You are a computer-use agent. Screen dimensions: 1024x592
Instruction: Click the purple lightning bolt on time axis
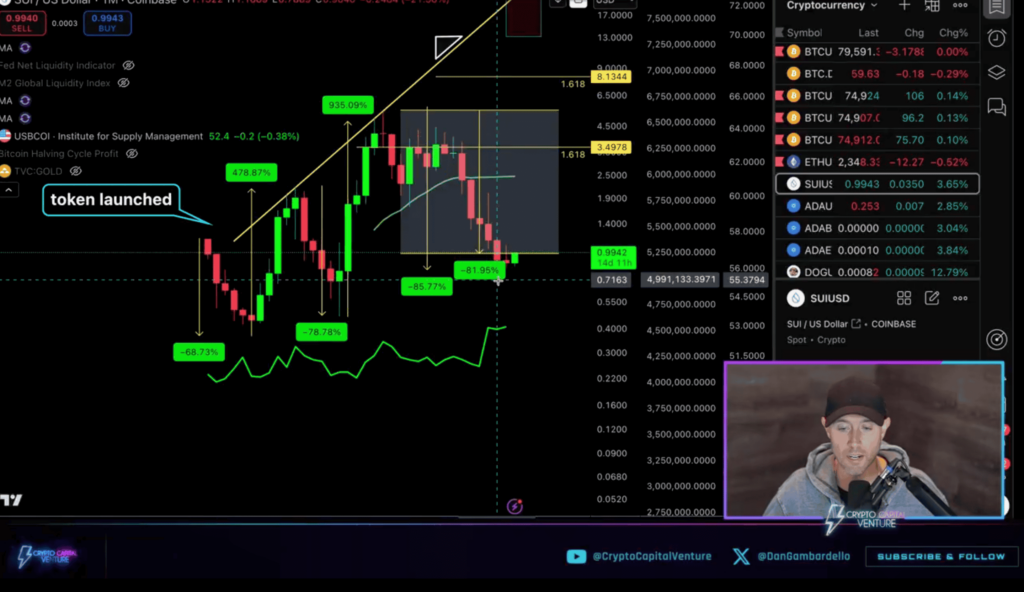coord(515,506)
